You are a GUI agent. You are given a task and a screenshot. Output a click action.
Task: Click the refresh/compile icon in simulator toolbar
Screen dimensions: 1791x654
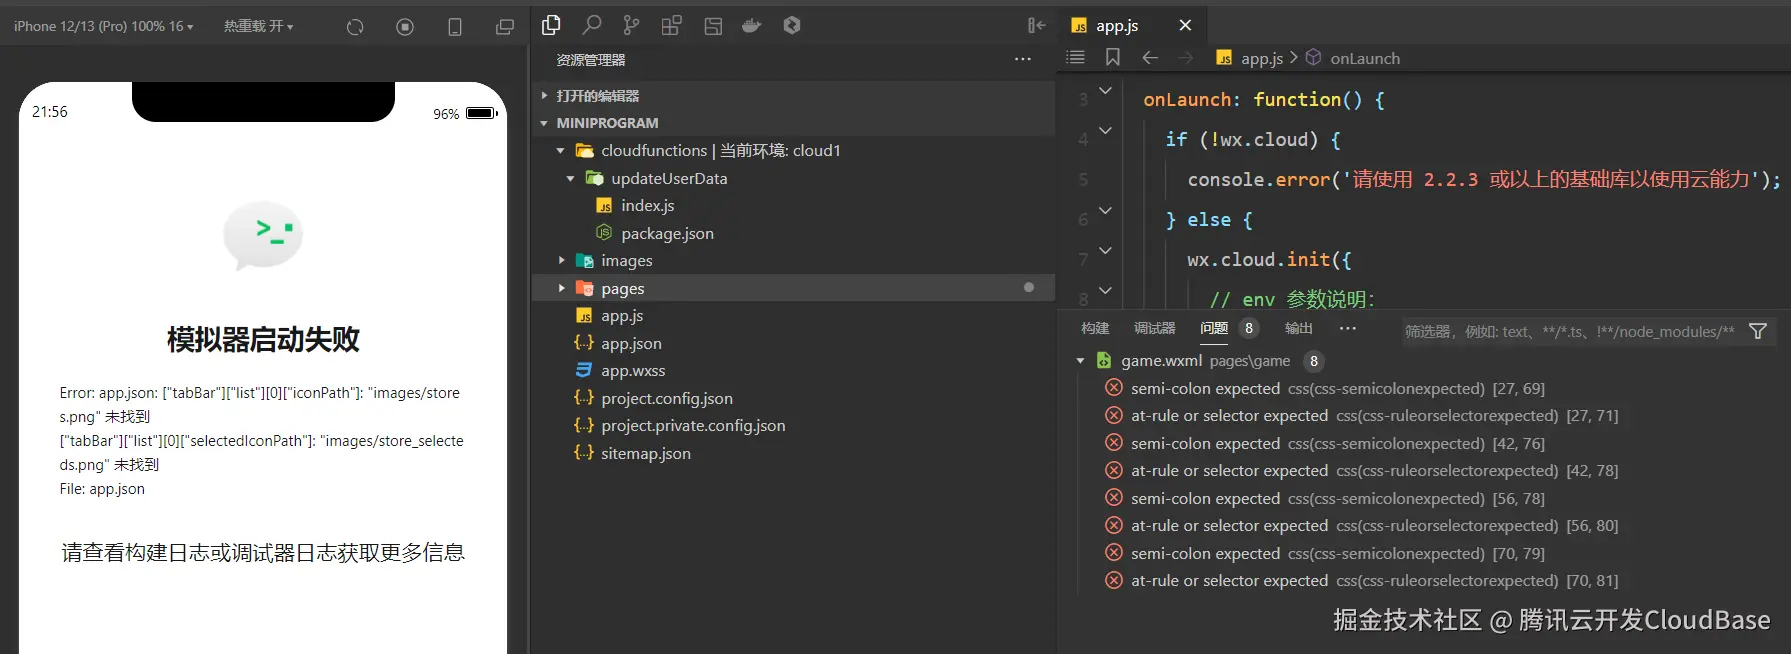(355, 27)
